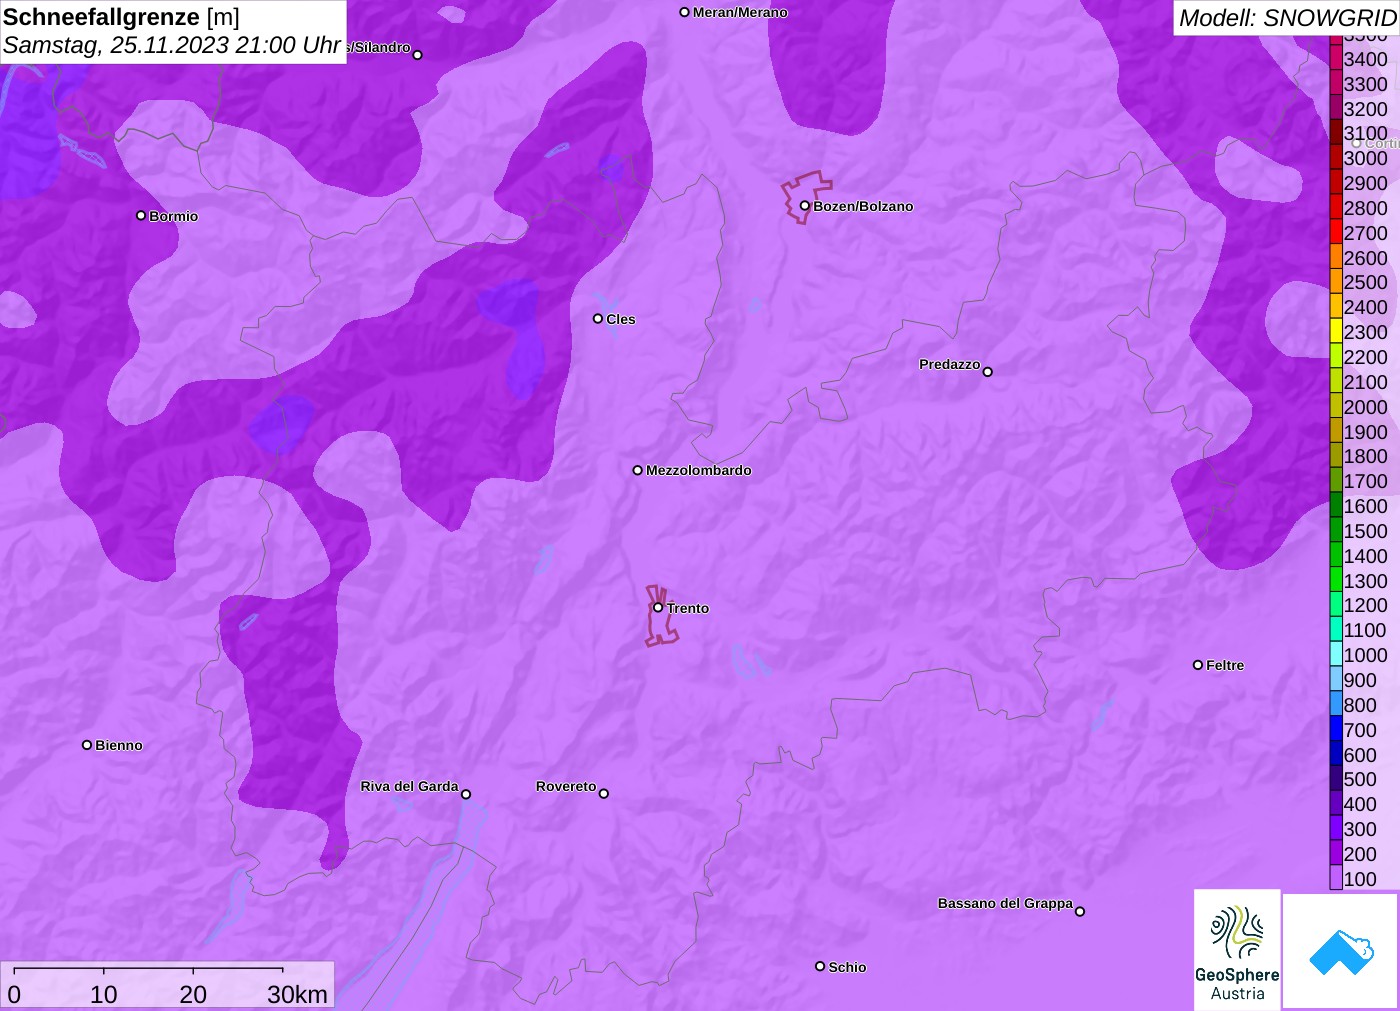Click the Feltre town marker

click(x=1198, y=665)
